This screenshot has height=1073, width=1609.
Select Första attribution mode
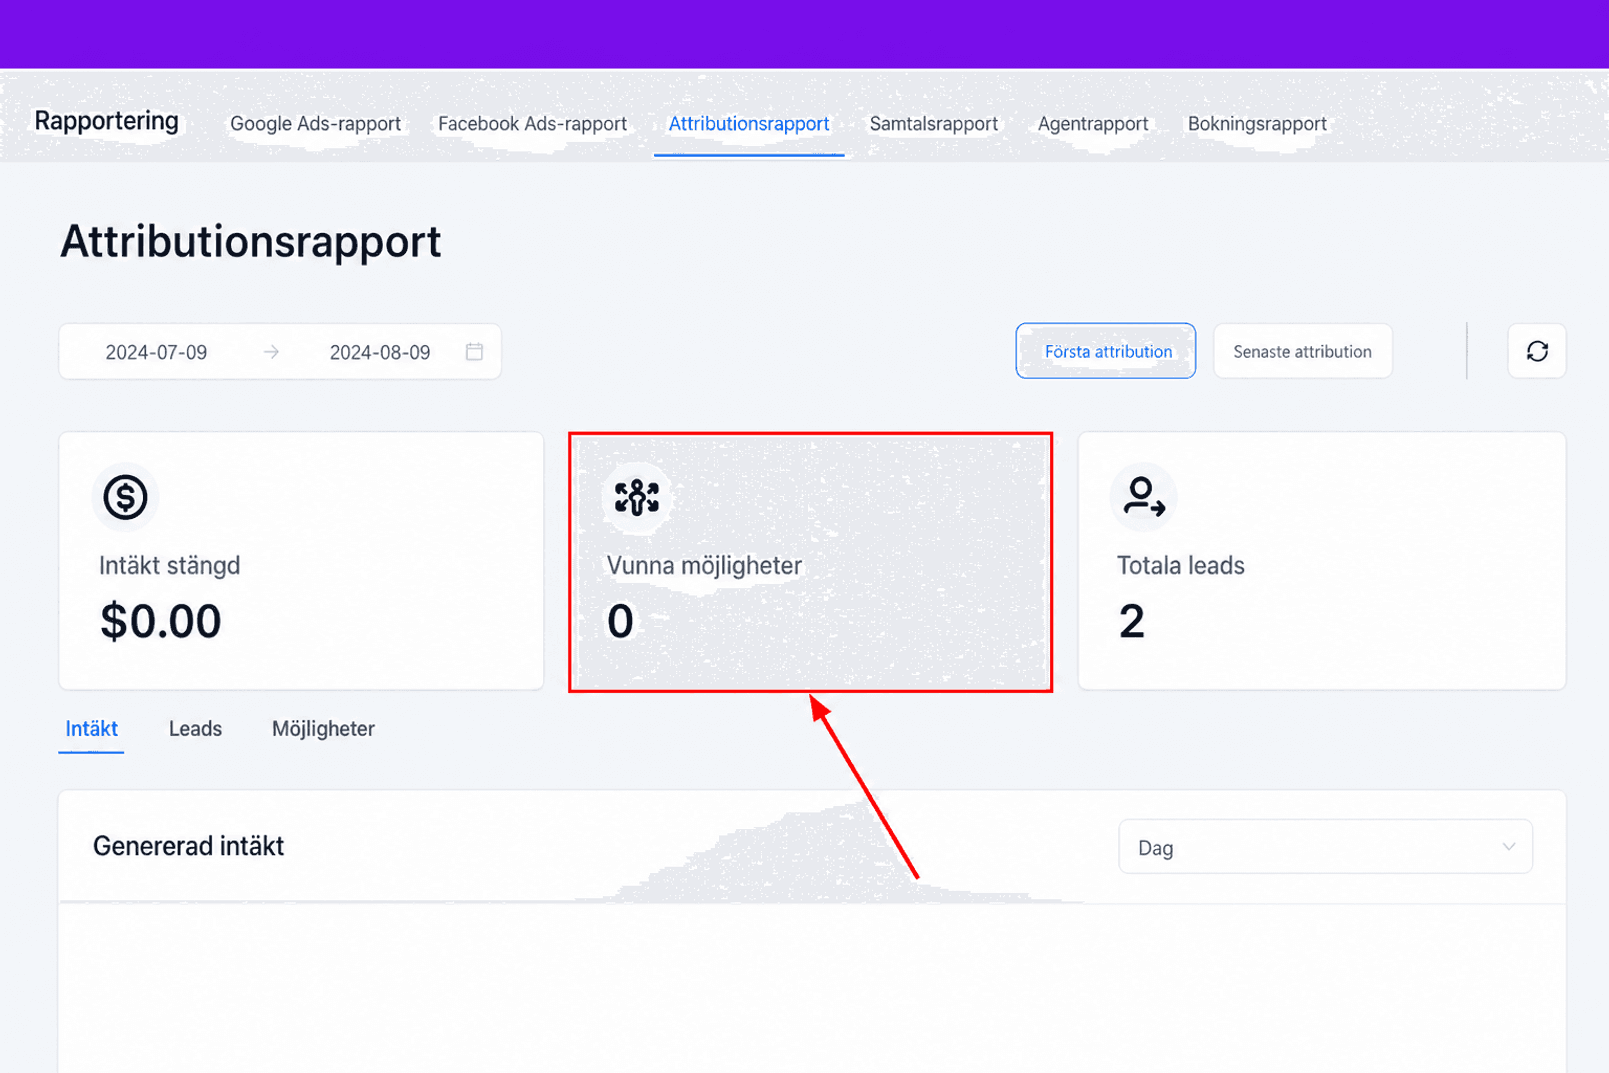[1106, 351]
